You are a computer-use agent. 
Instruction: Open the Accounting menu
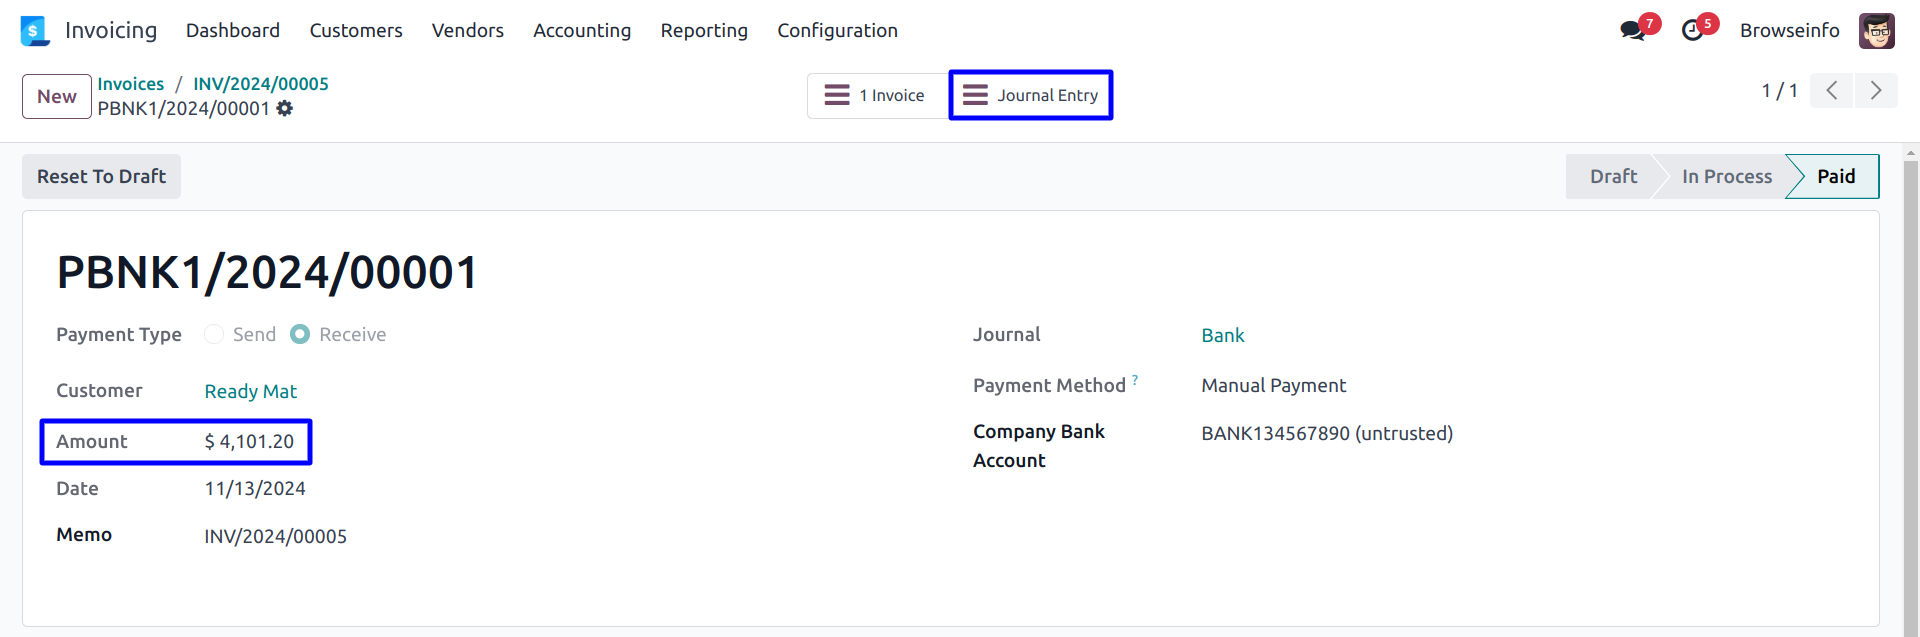point(582,31)
